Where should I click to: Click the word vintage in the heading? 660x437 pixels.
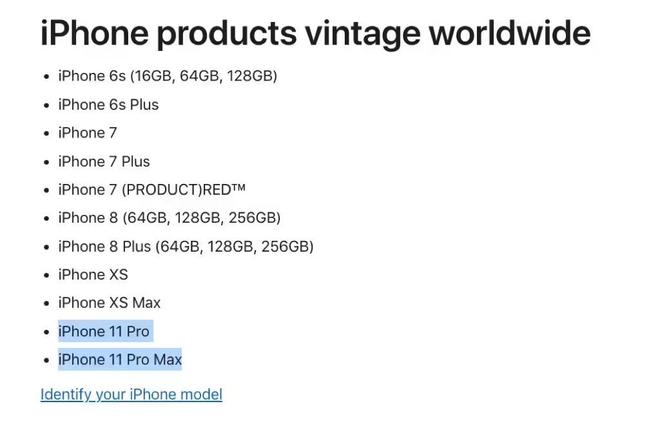(x=362, y=35)
